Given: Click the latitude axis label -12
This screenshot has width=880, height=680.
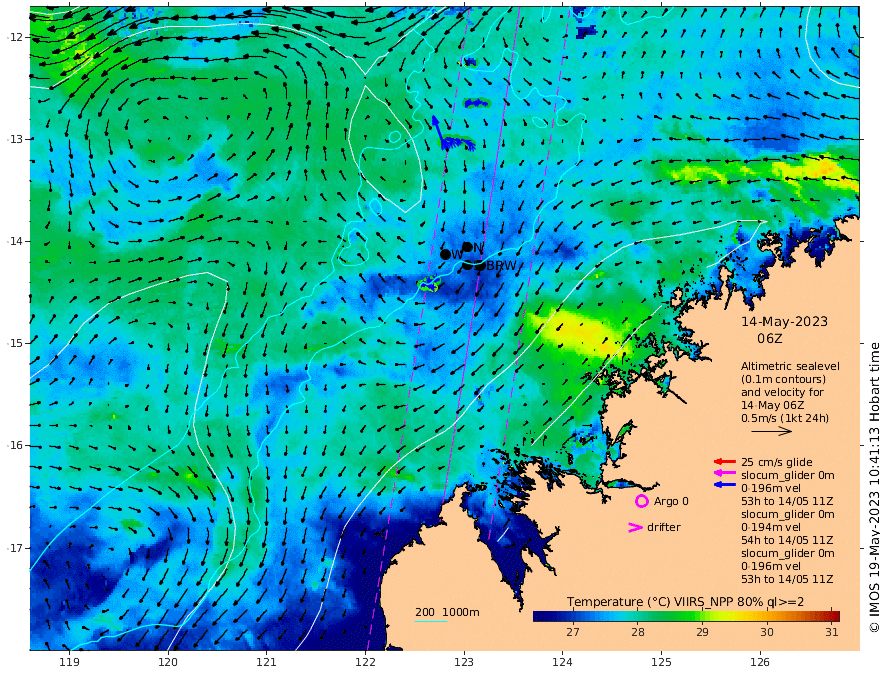Looking at the screenshot, I should (x=15, y=37).
